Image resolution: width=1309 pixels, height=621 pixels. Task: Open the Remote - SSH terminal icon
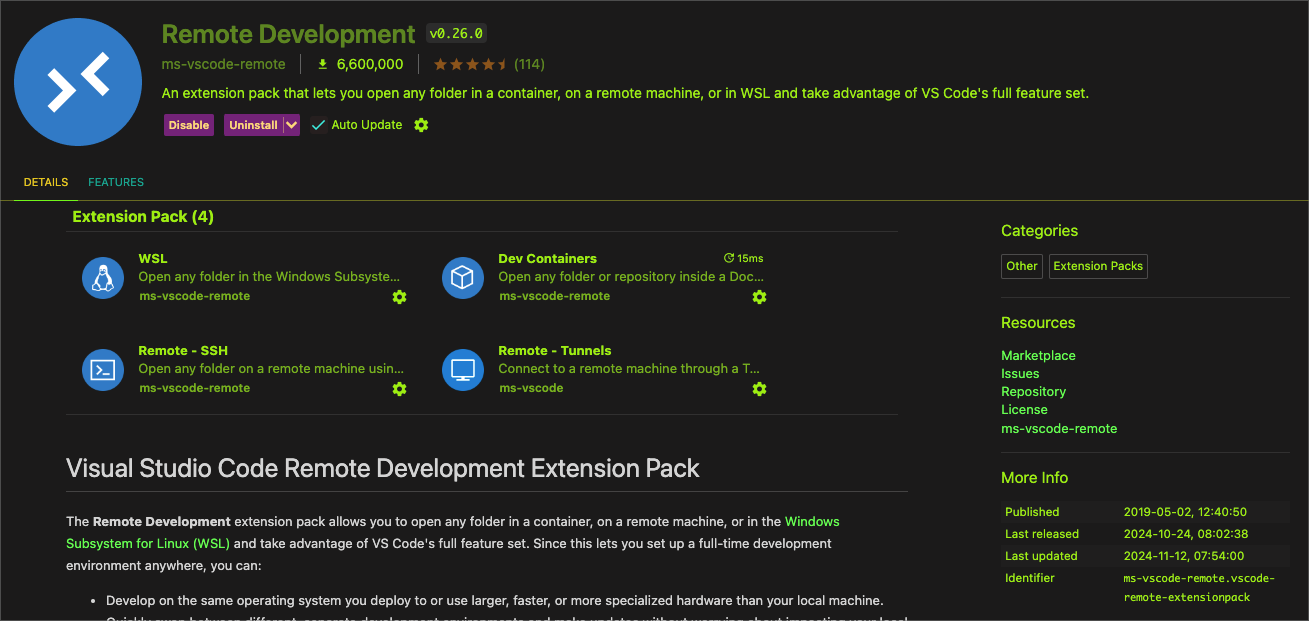coord(103,370)
